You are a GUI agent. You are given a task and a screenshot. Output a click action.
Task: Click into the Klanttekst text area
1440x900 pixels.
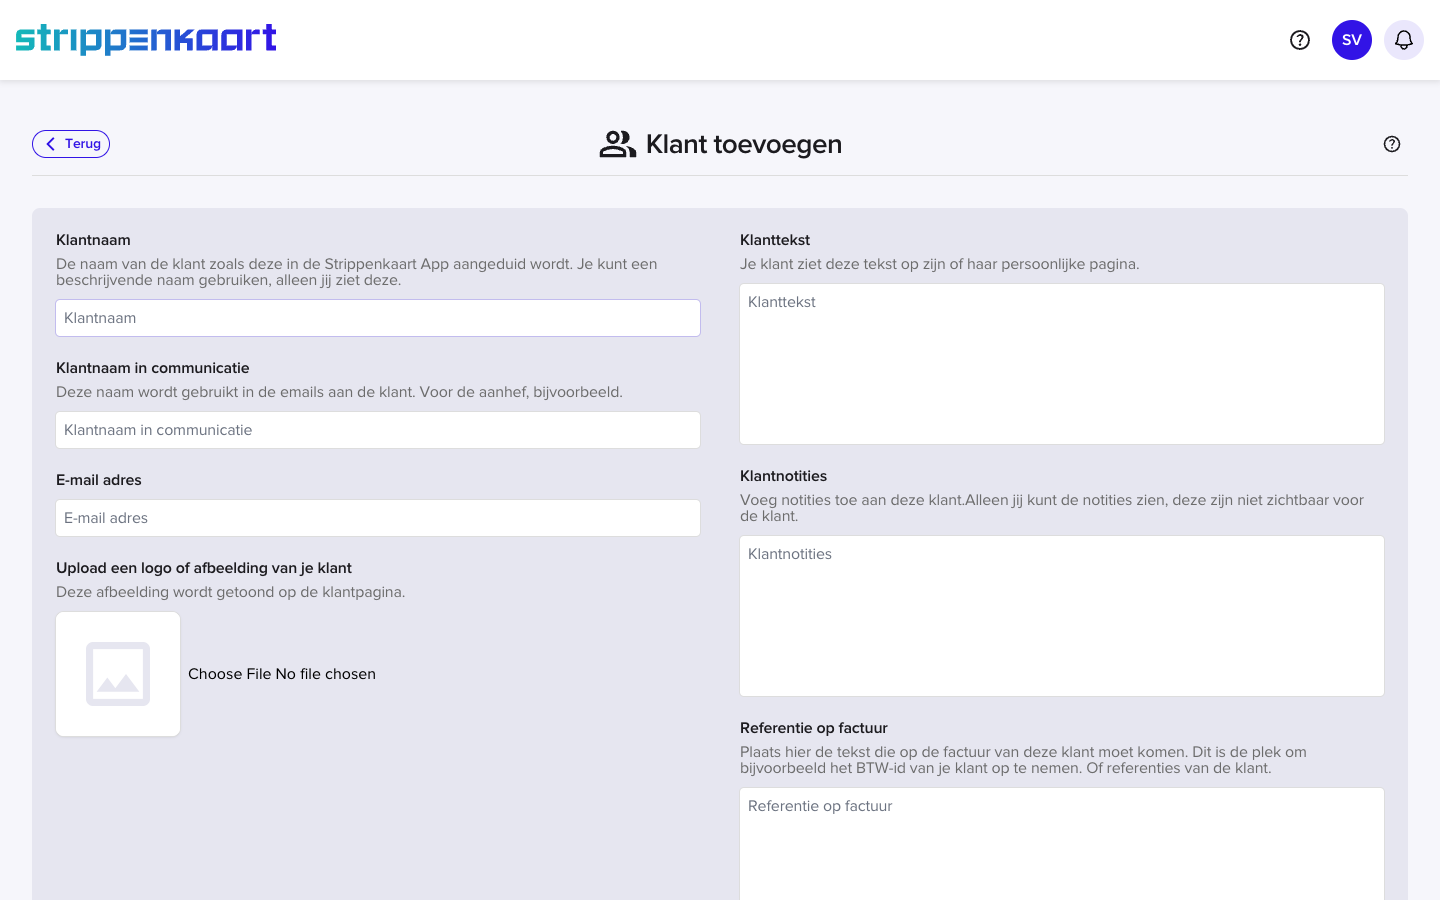1062,364
